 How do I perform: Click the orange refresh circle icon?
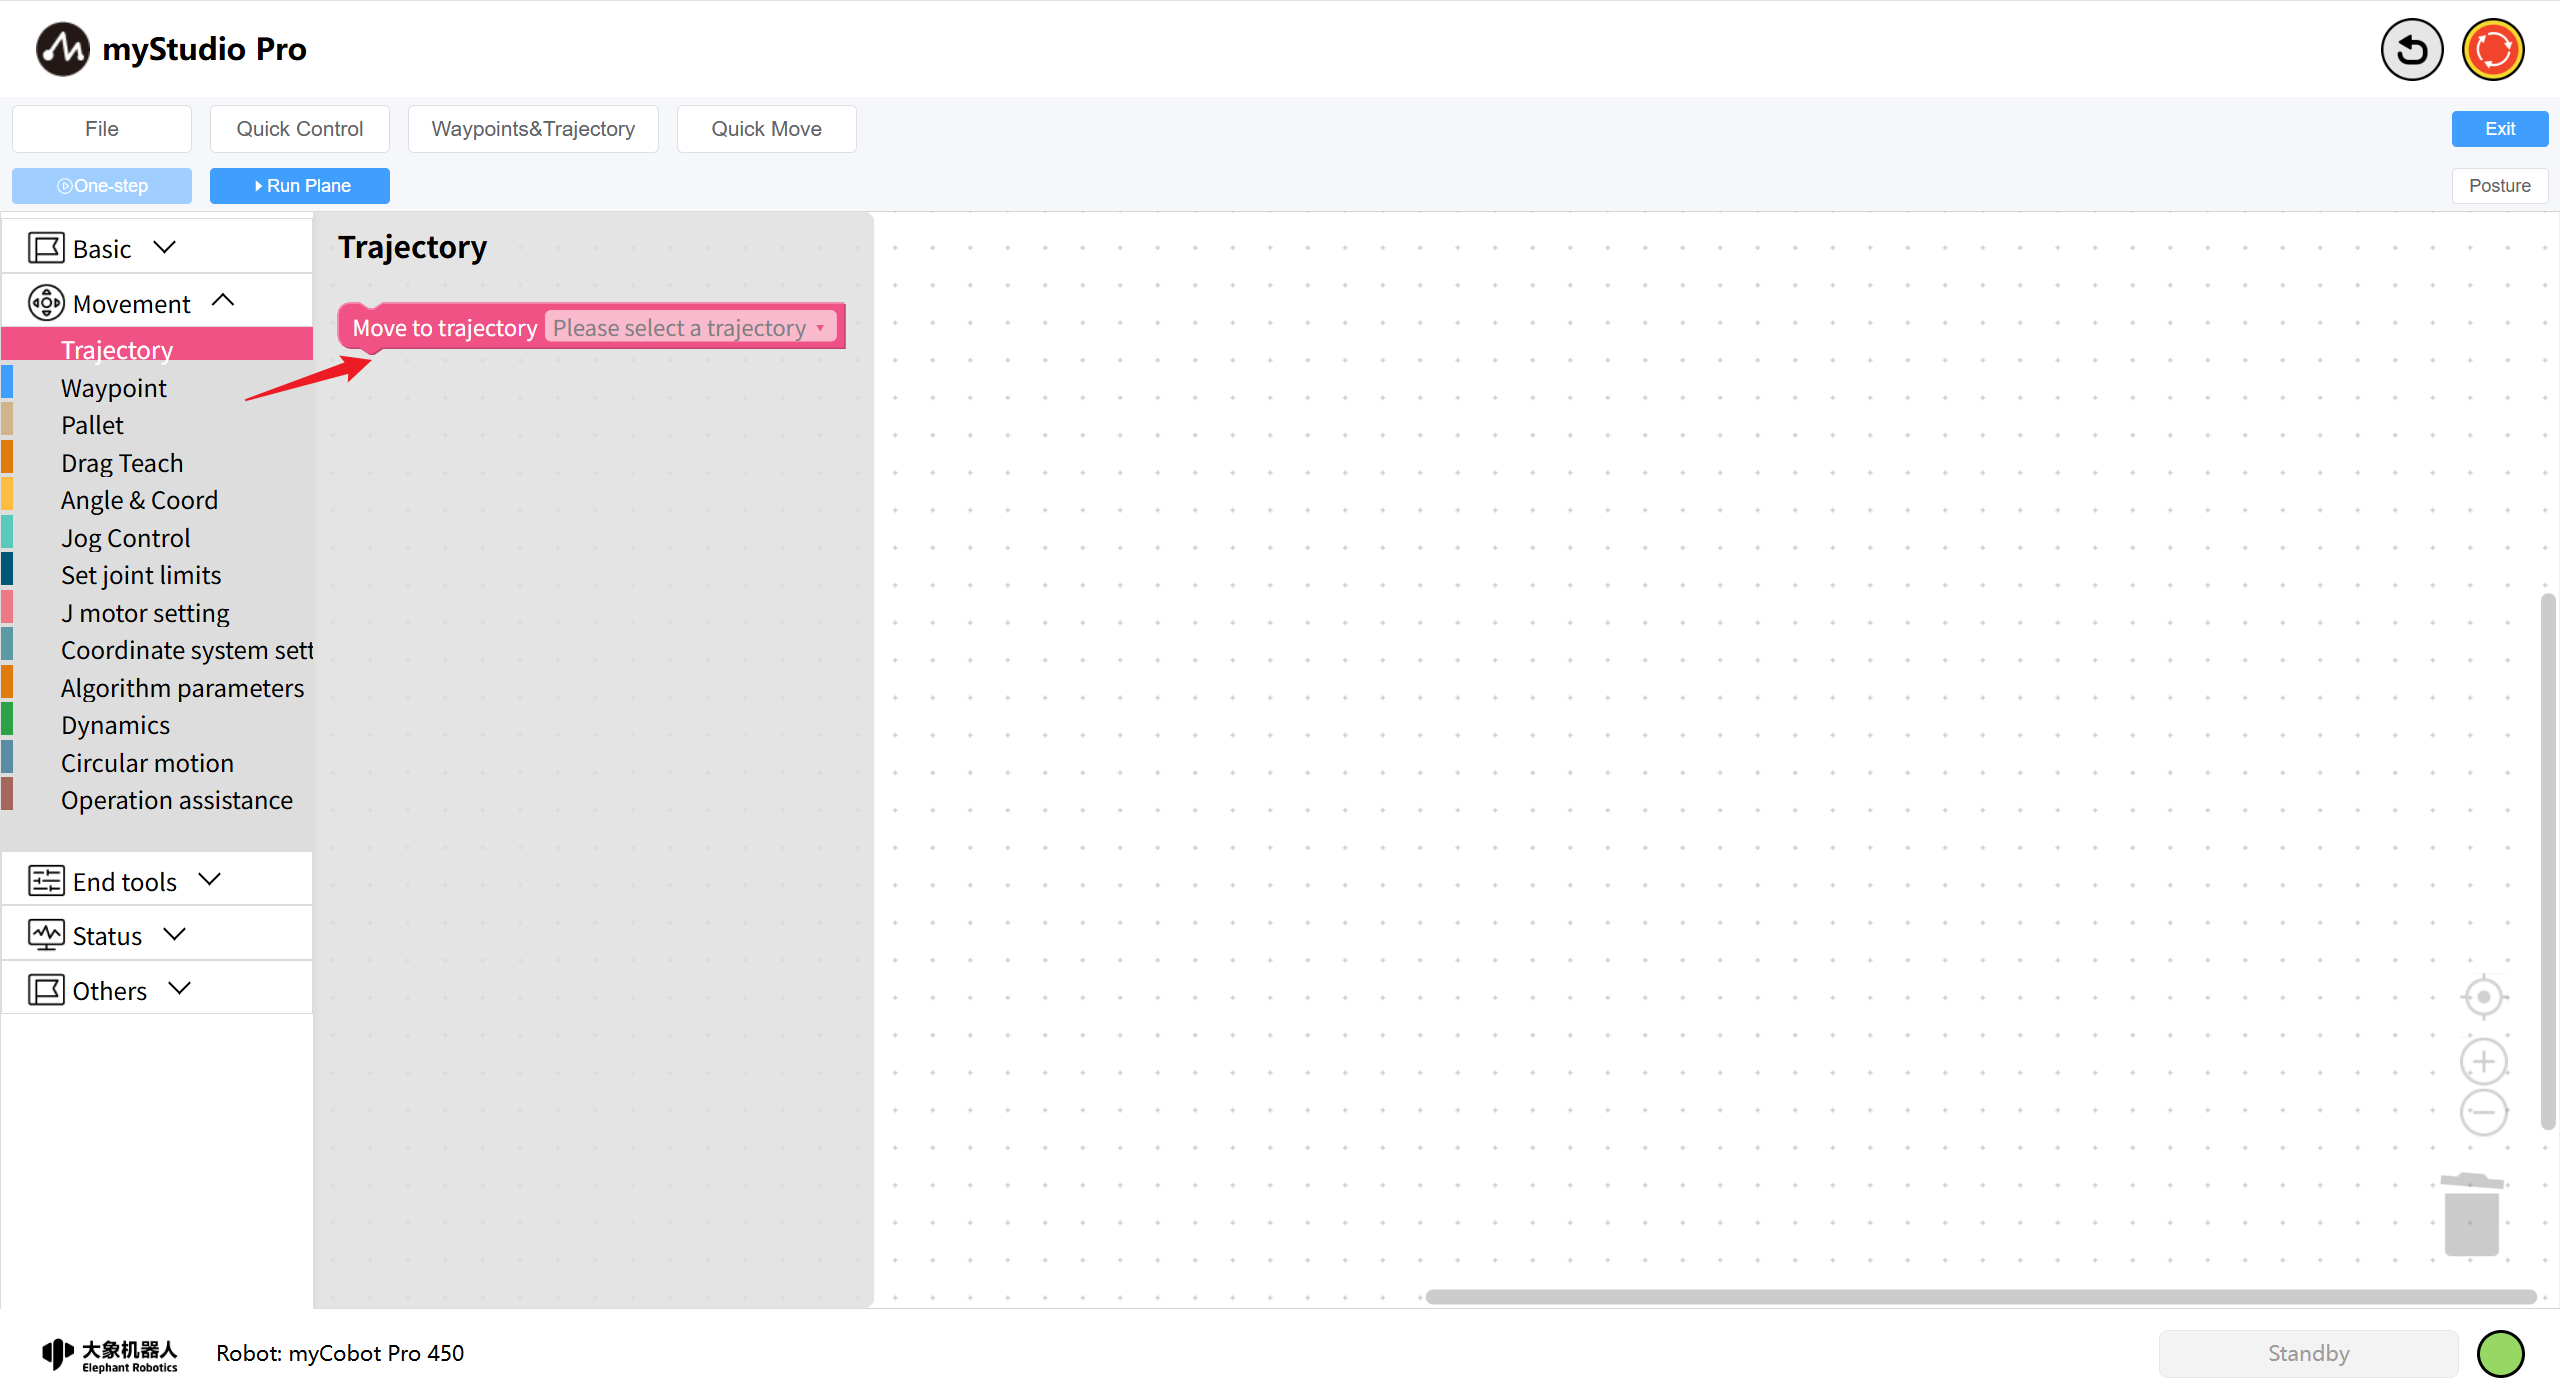tap(2493, 50)
